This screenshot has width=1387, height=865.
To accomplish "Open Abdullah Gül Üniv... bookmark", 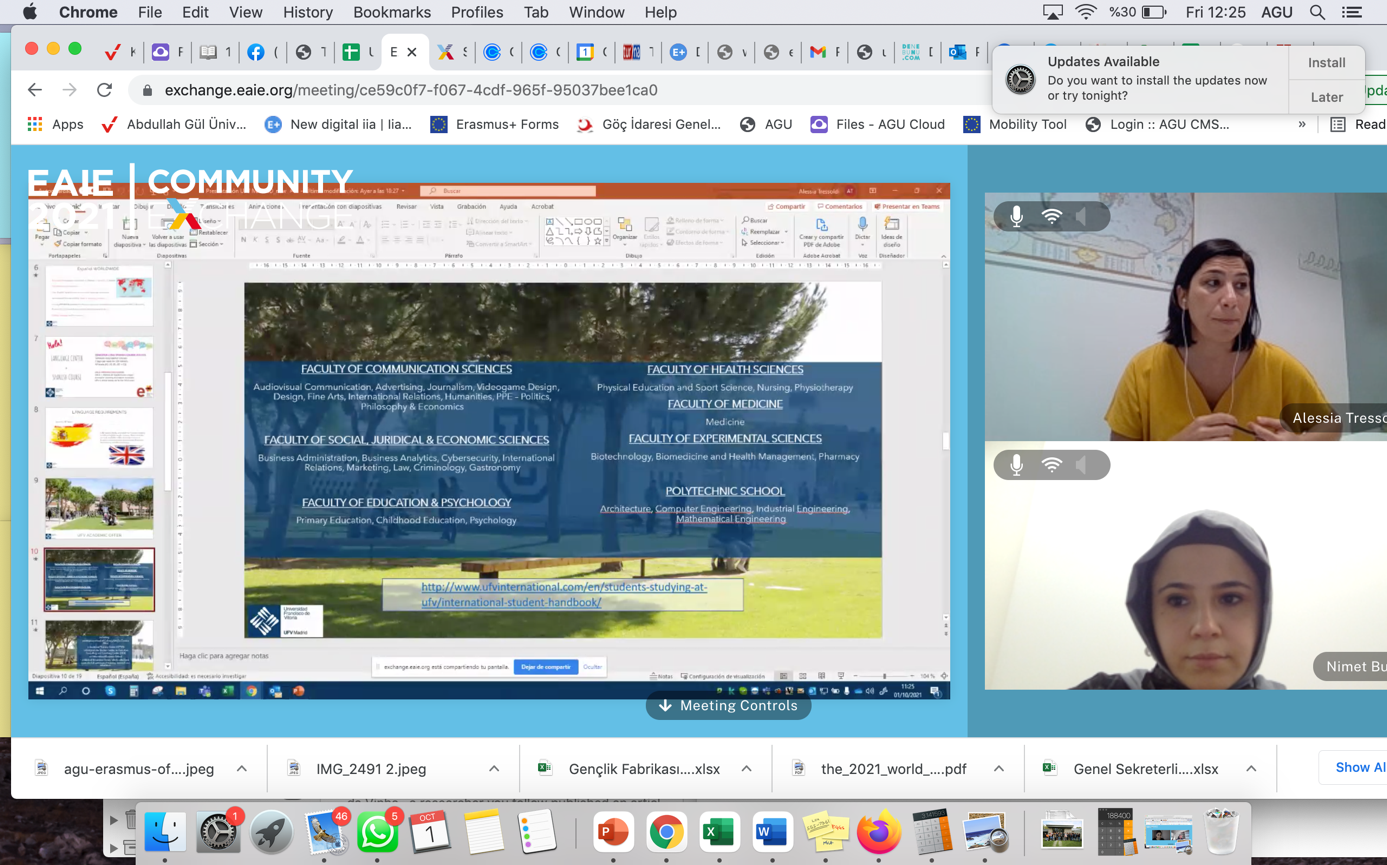I will click(174, 125).
